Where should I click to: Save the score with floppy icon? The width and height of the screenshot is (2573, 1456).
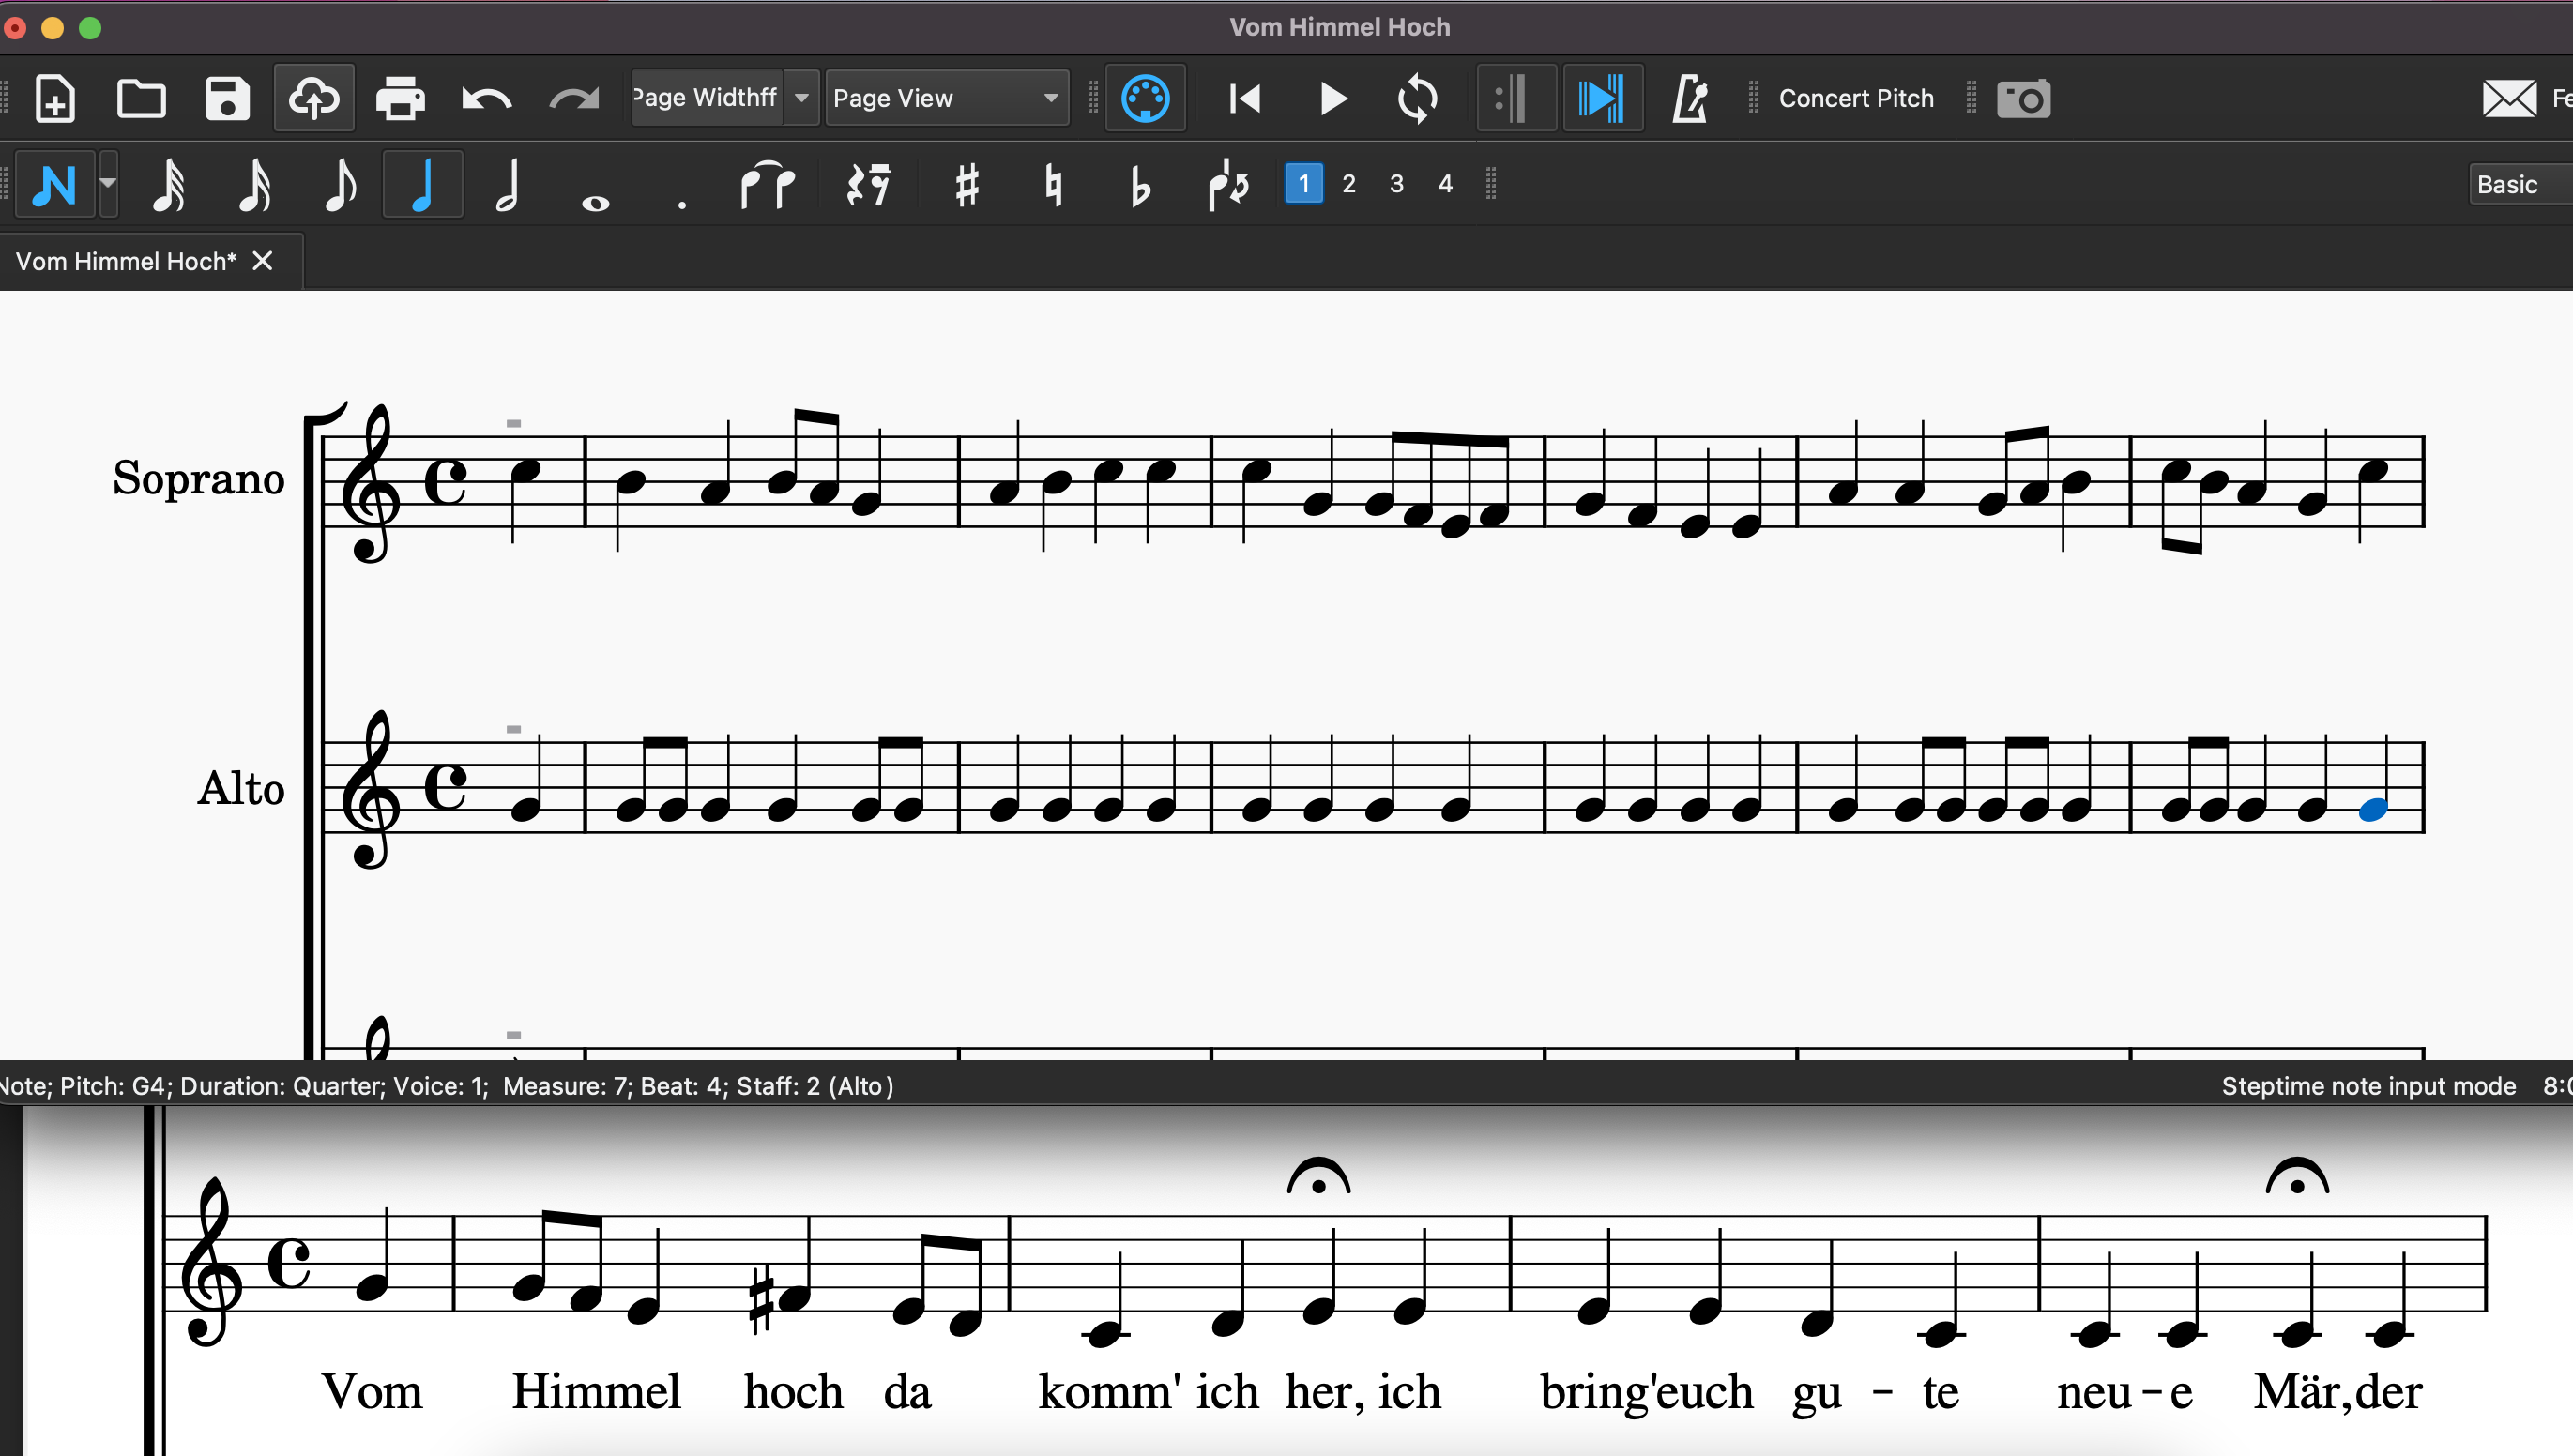pos(227,98)
